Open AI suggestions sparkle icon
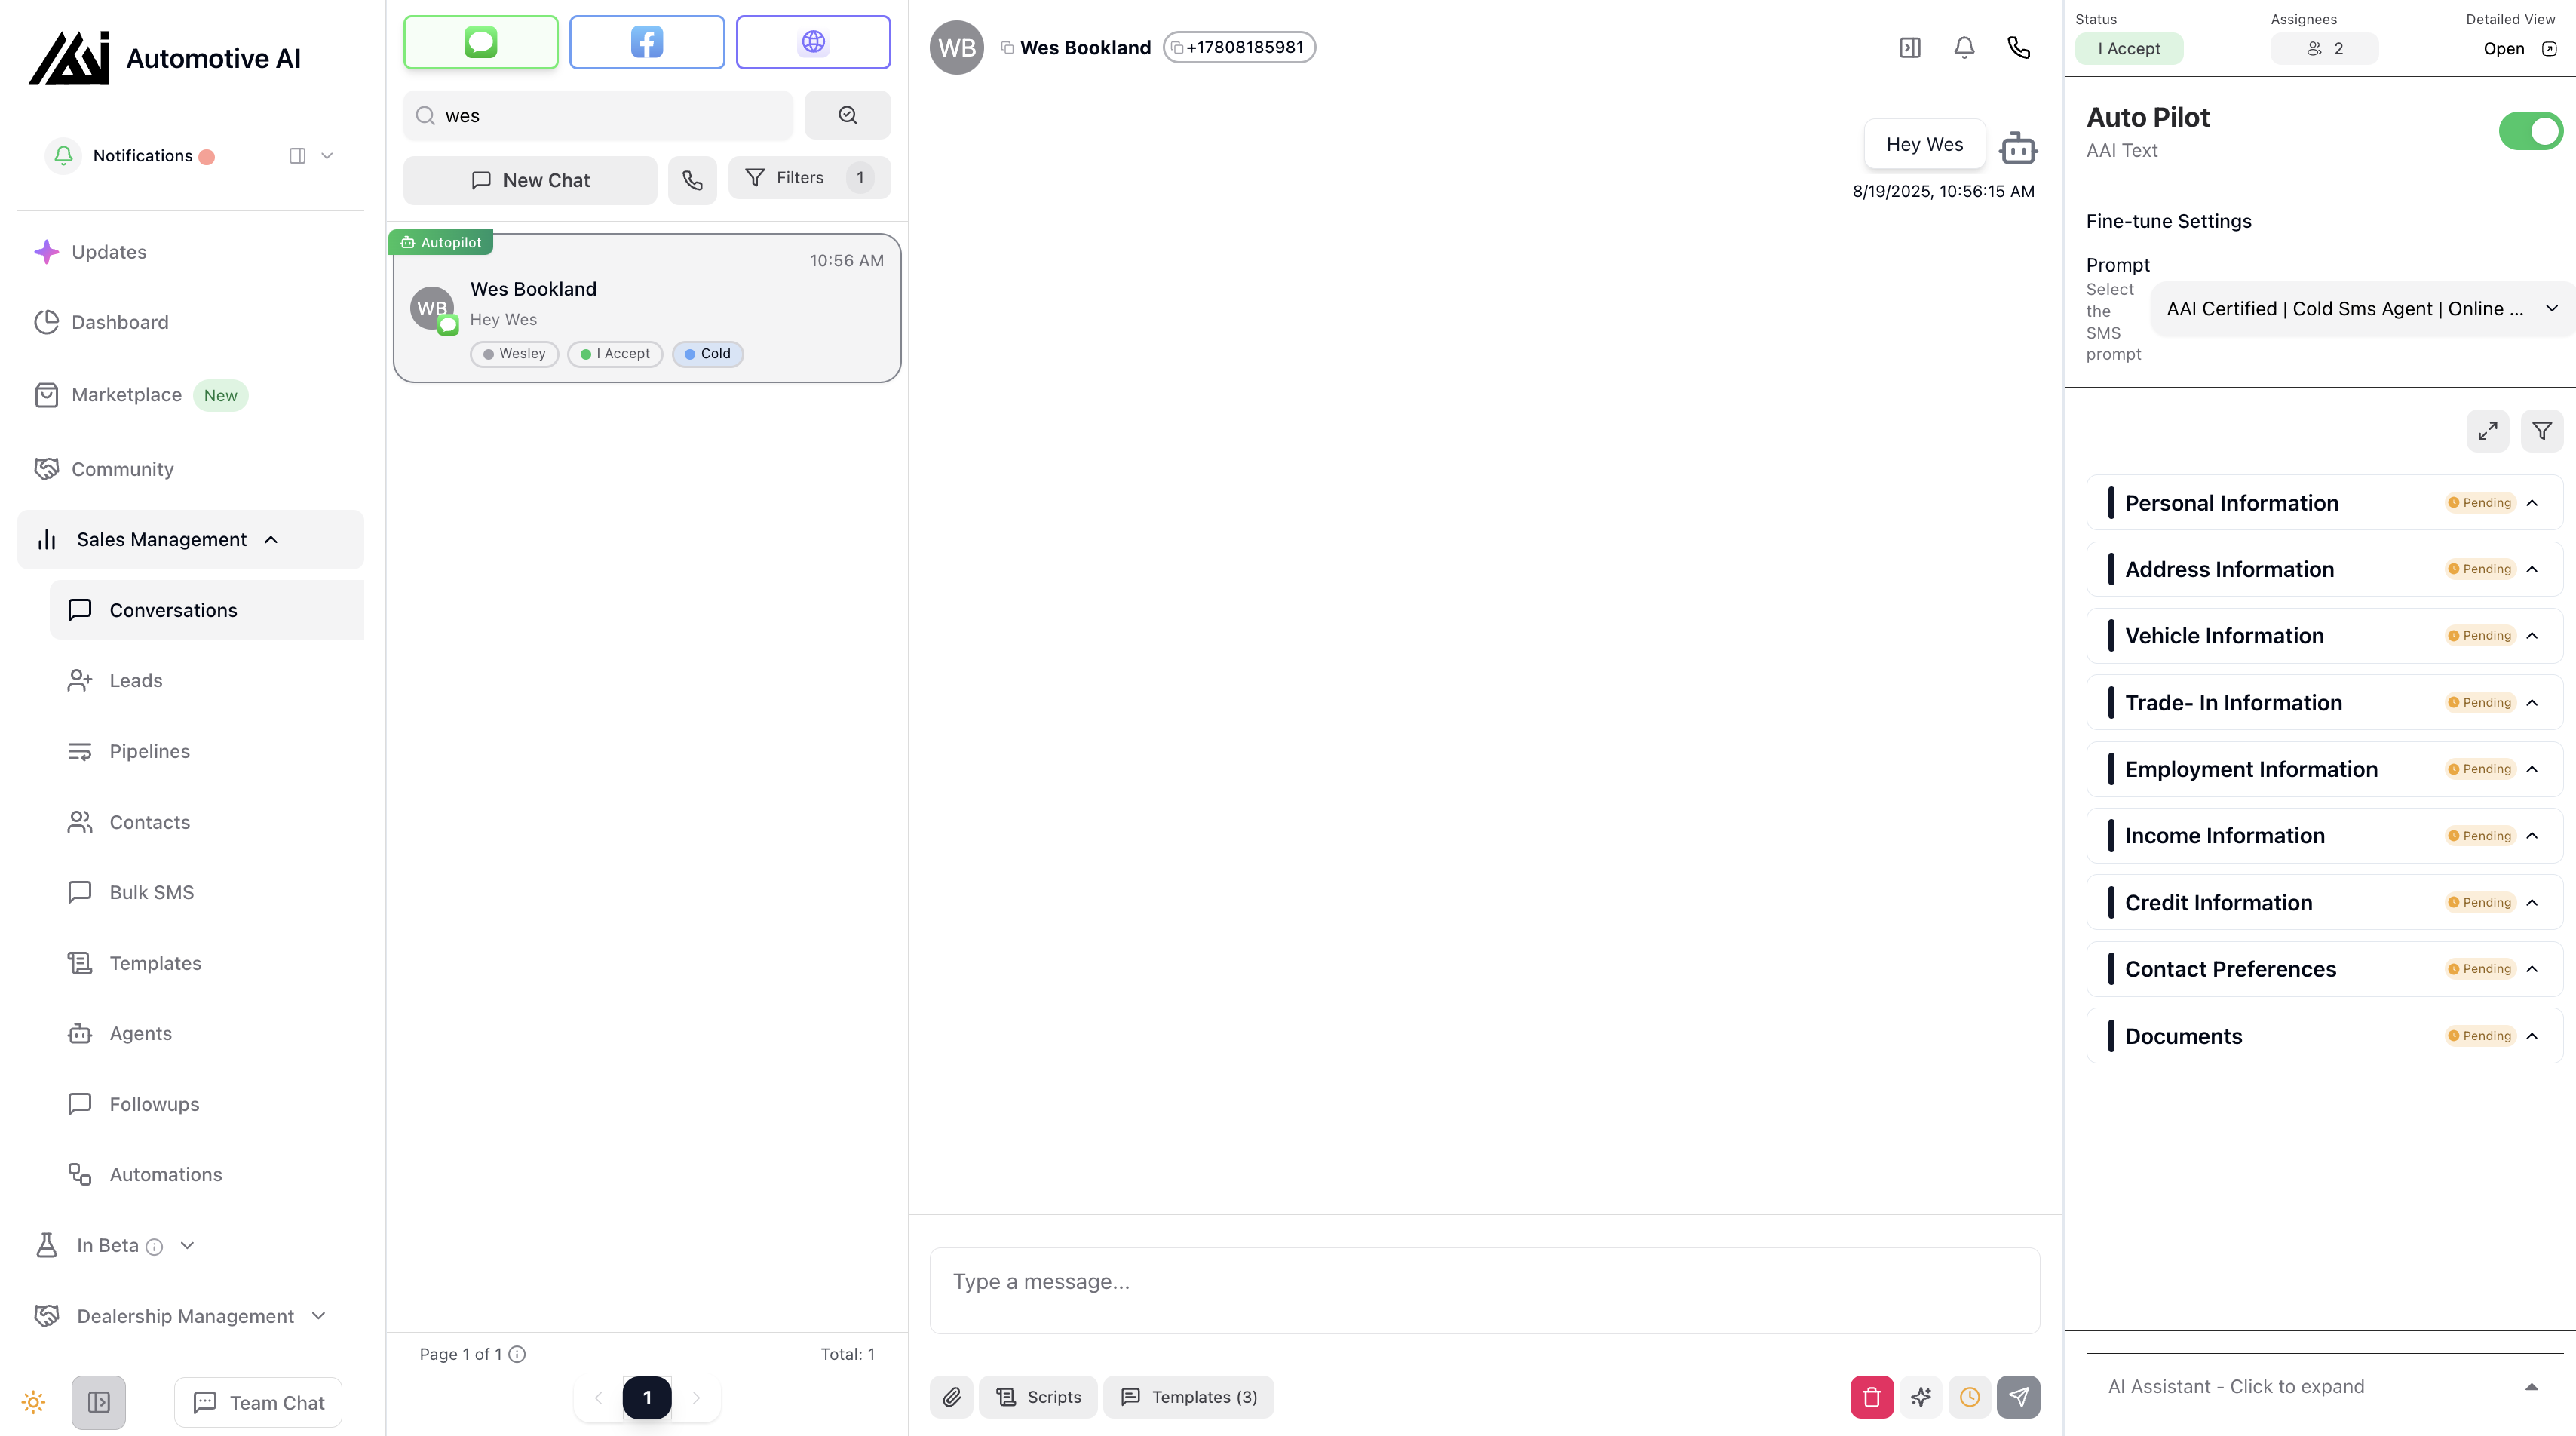Viewport: 2576px width, 1436px height. [1921, 1397]
